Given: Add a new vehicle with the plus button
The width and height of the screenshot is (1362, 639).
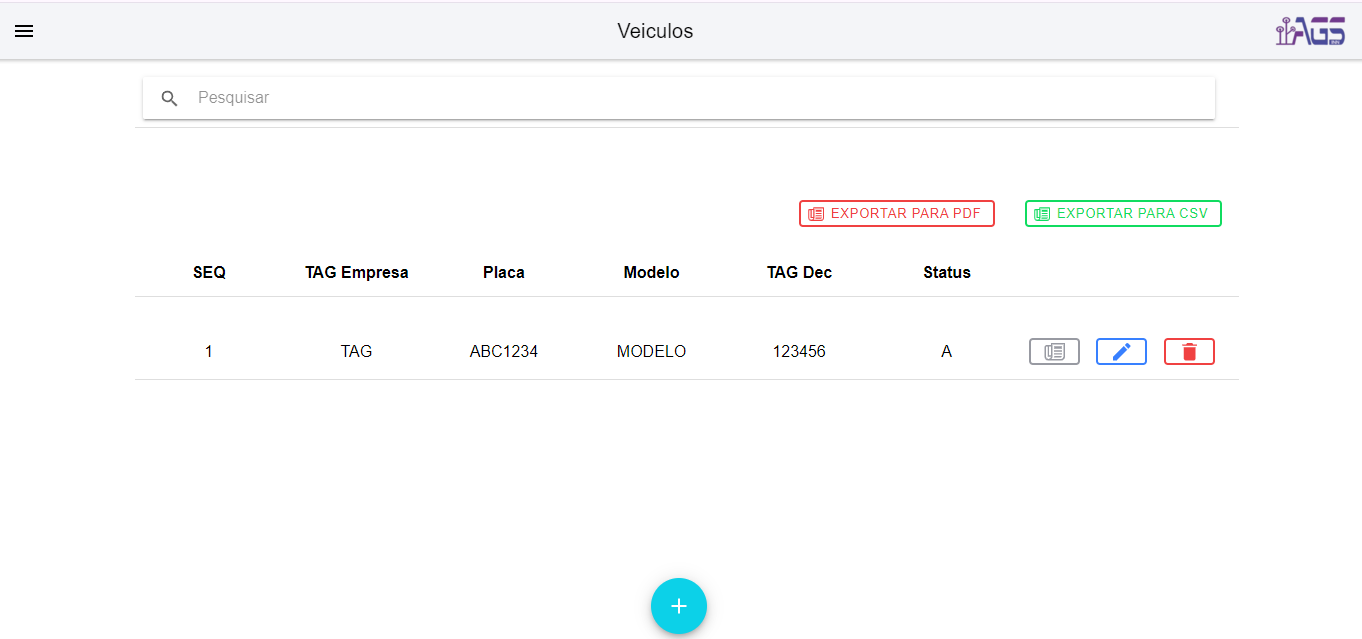Looking at the screenshot, I should click(x=679, y=606).
